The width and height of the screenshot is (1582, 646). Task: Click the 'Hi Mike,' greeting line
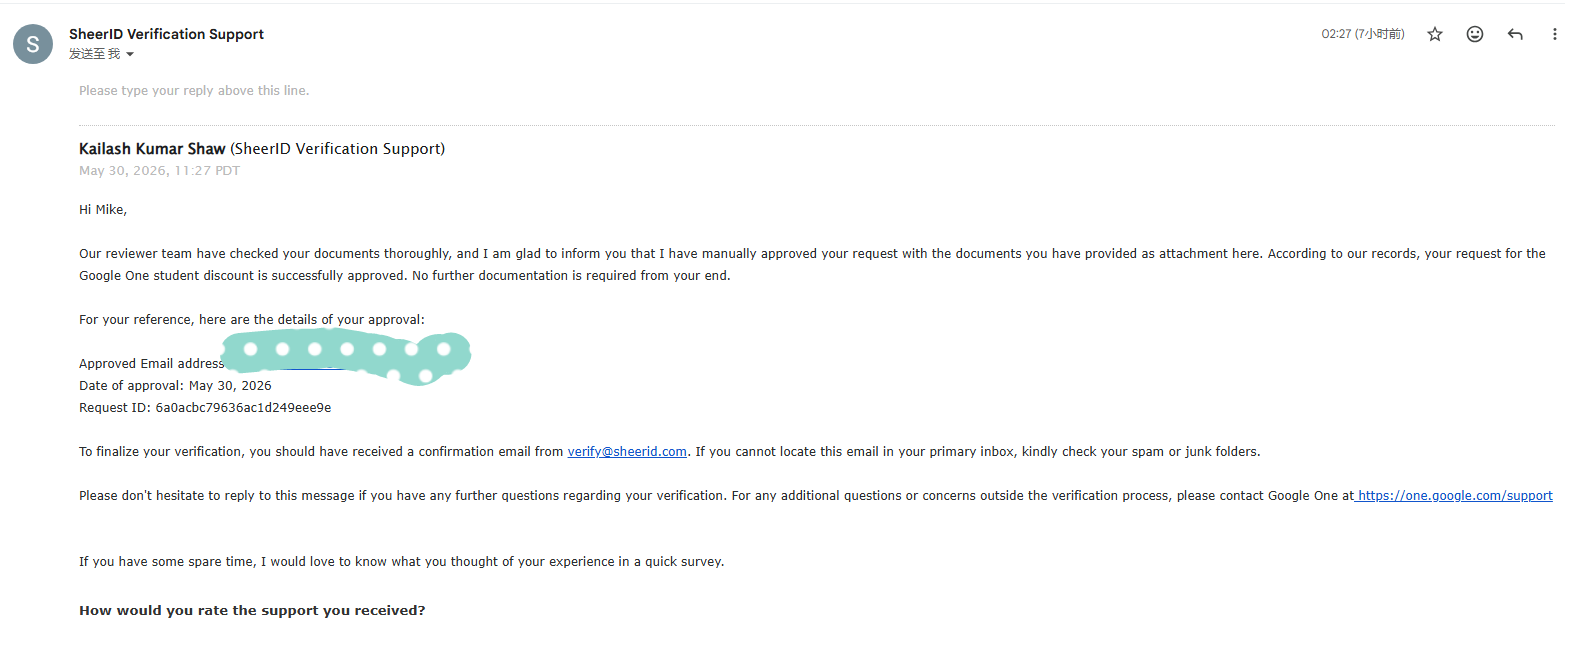pyautogui.click(x=103, y=210)
